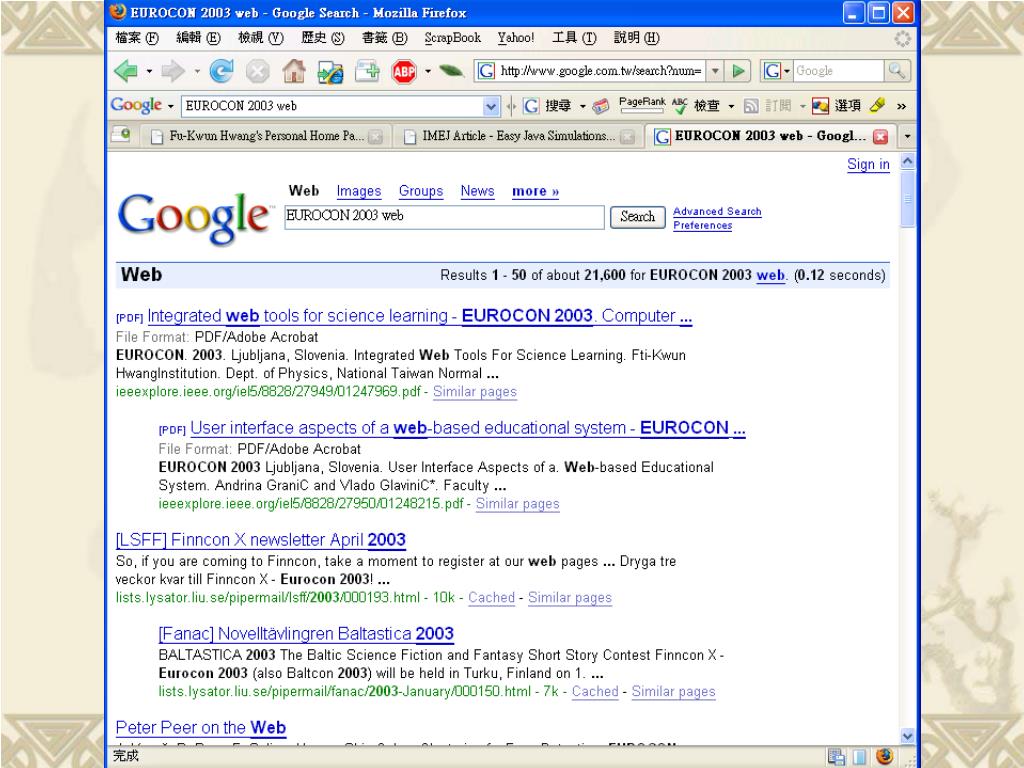
Task: Click the Forward navigation arrow
Action: click(173, 71)
